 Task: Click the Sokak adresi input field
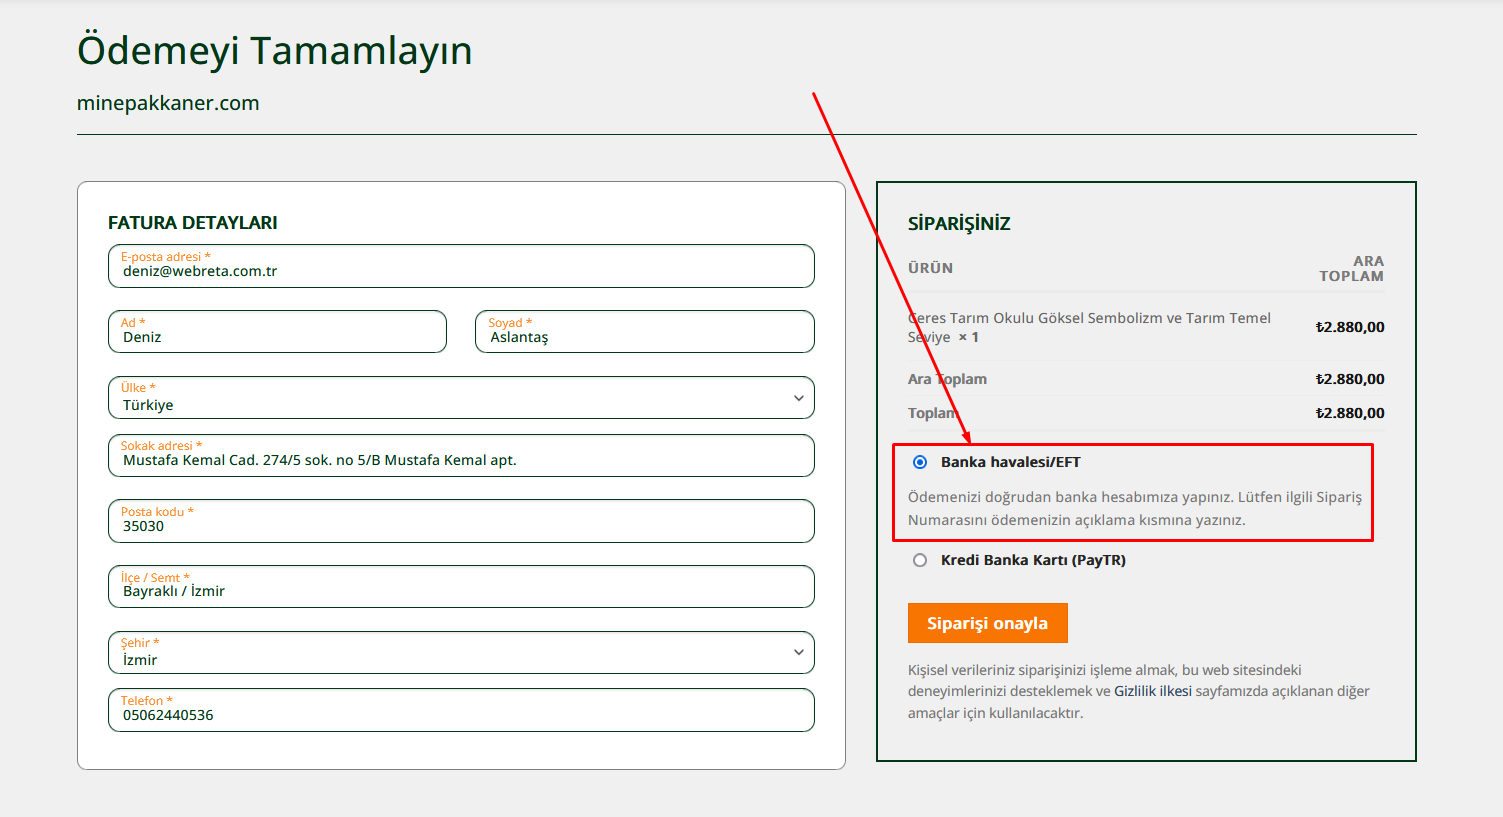pos(461,455)
